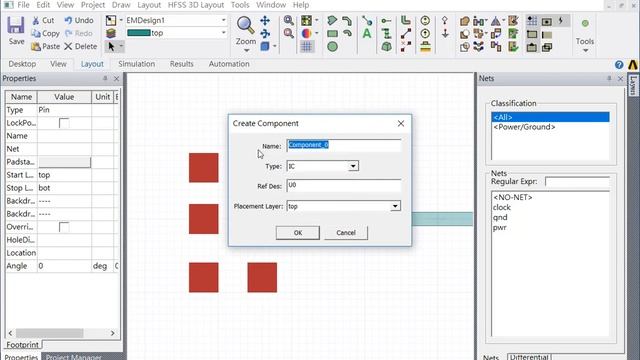Select the clock net in Nets list
This screenshot has width=640, height=360.
[x=502, y=207]
